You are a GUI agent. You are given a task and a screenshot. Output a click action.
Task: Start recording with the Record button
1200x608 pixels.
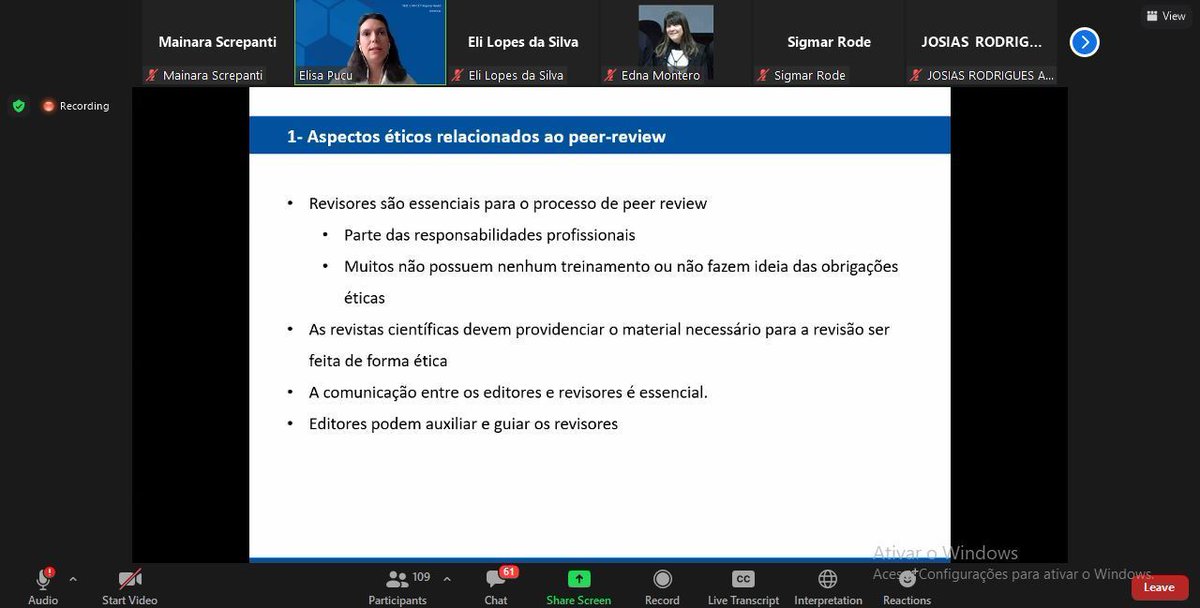tap(662, 586)
